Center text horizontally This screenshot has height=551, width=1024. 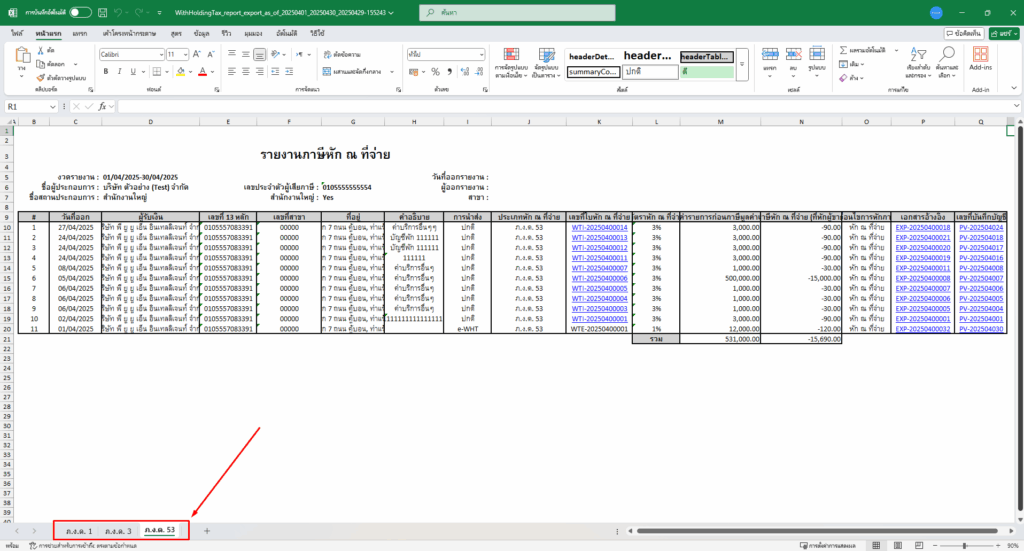[246, 72]
